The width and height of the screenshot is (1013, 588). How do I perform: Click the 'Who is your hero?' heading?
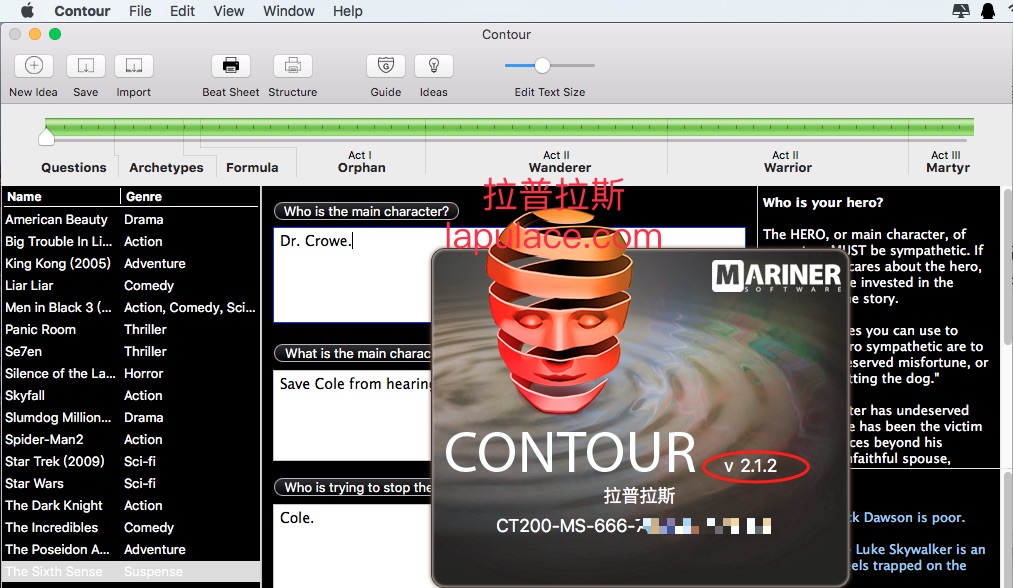[822, 202]
